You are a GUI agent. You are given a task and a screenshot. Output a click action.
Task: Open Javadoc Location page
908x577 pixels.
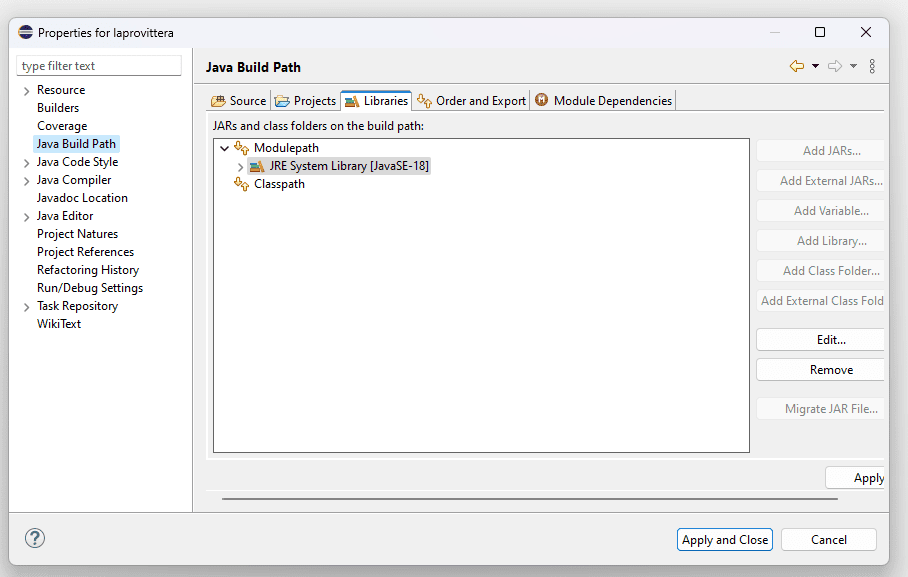pyautogui.click(x=82, y=198)
